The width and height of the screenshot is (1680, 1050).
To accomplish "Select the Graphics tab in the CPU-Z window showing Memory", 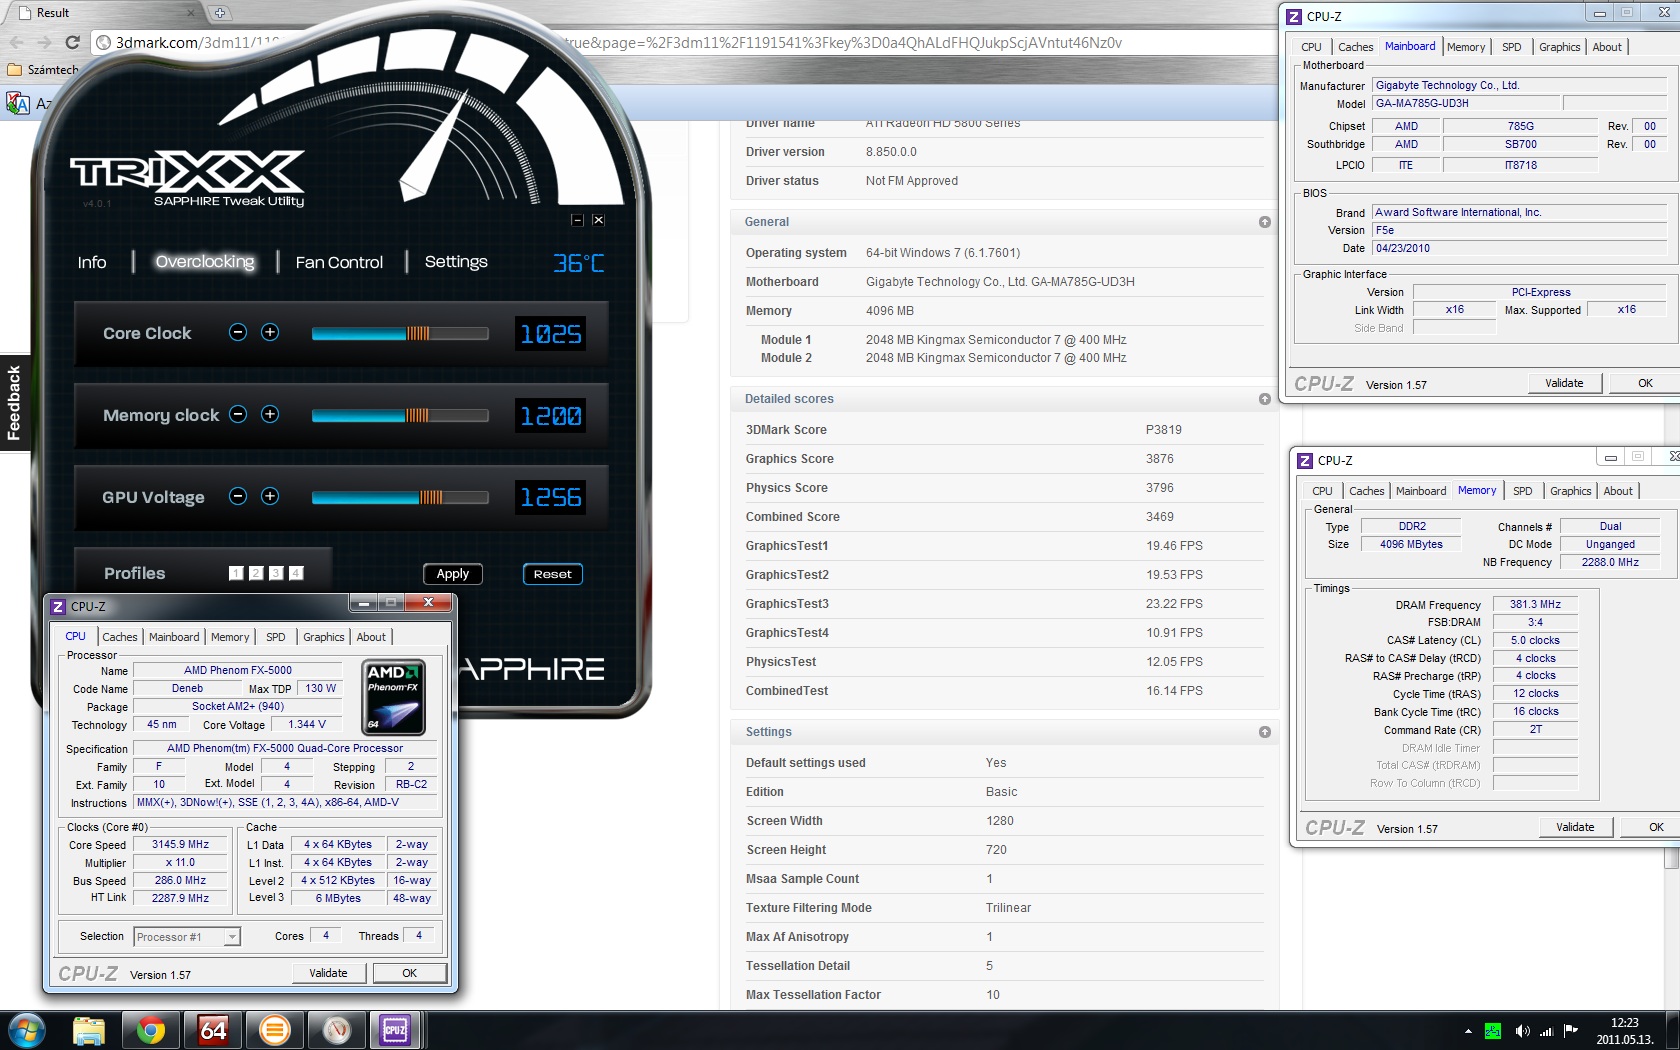I will point(1571,491).
